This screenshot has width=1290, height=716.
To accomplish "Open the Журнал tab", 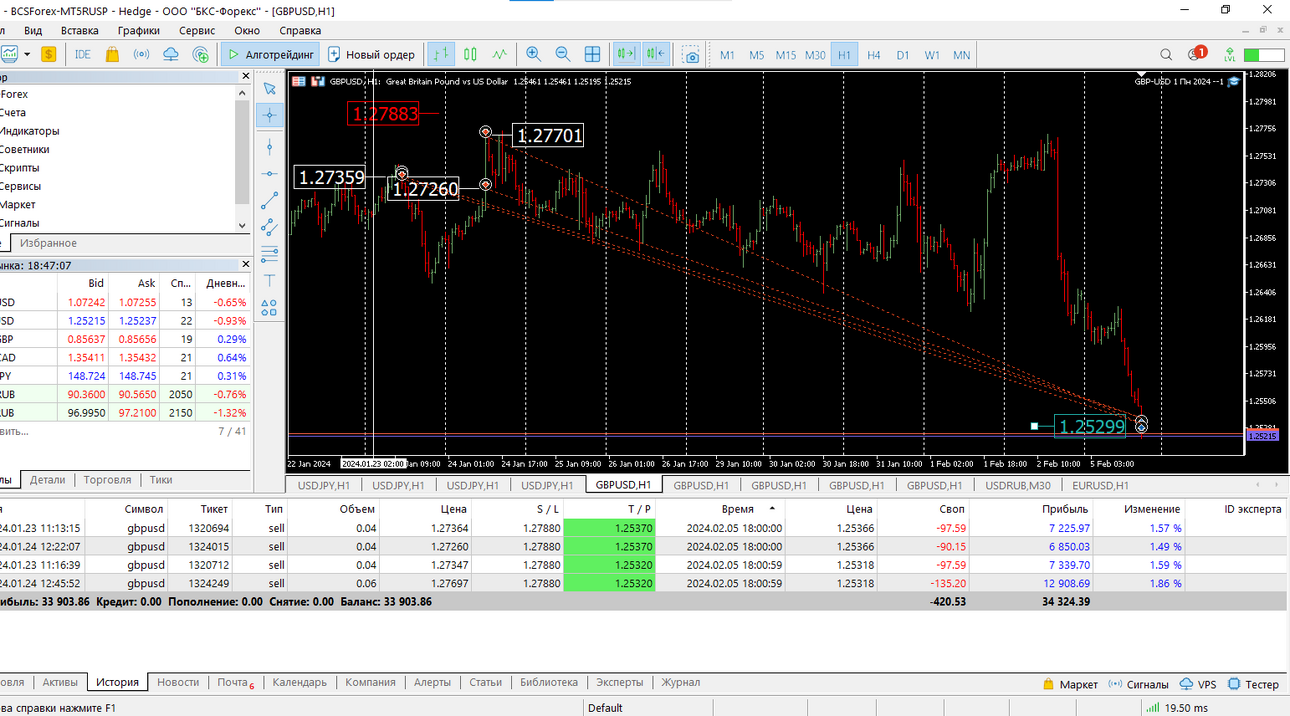I will 680,683.
